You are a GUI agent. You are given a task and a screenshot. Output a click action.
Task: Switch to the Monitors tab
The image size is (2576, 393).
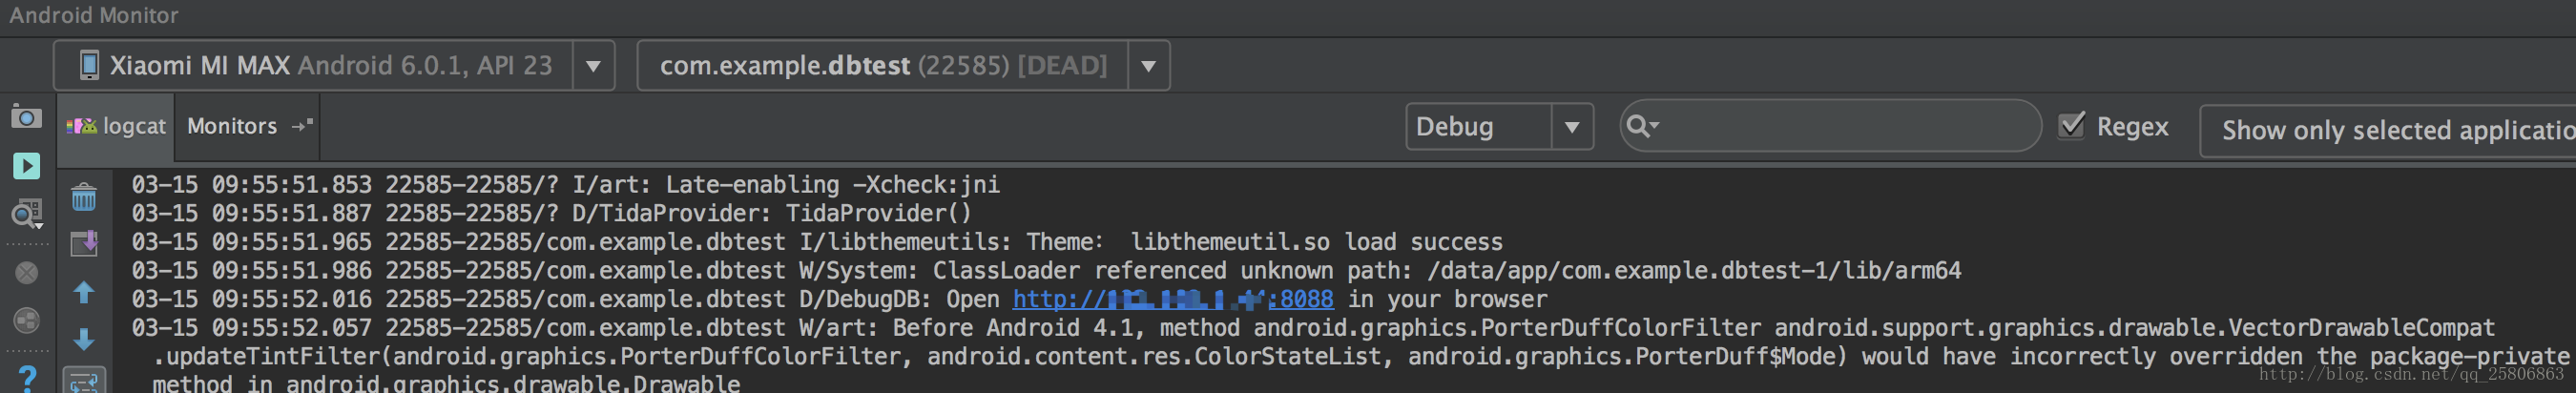[232, 126]
